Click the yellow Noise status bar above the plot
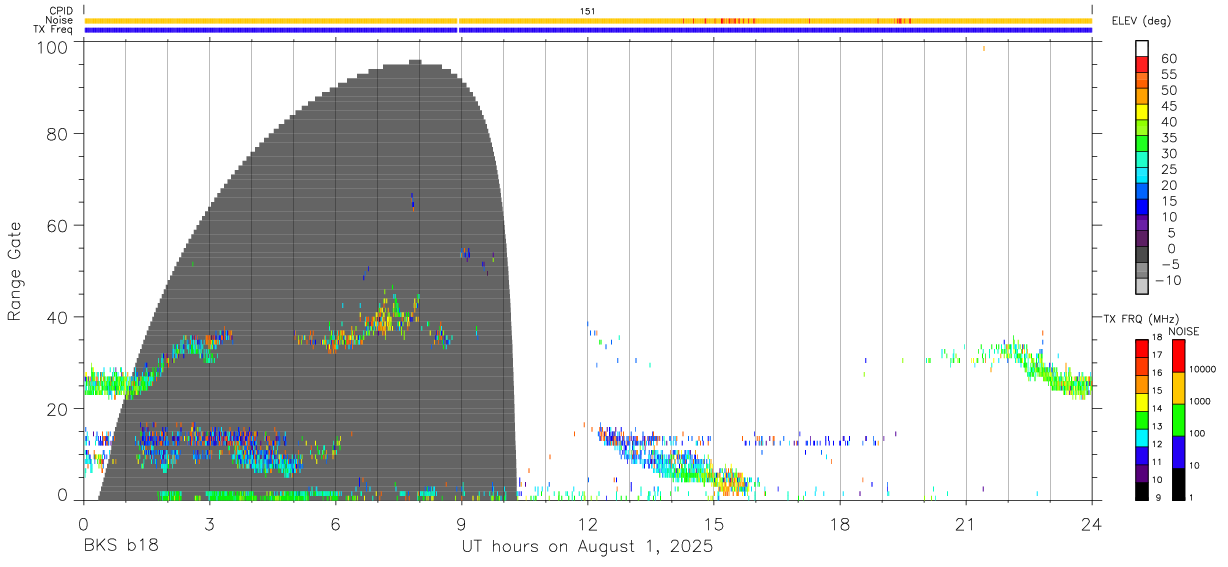This screenshot has height=567, width=1228. pos(588,20)
